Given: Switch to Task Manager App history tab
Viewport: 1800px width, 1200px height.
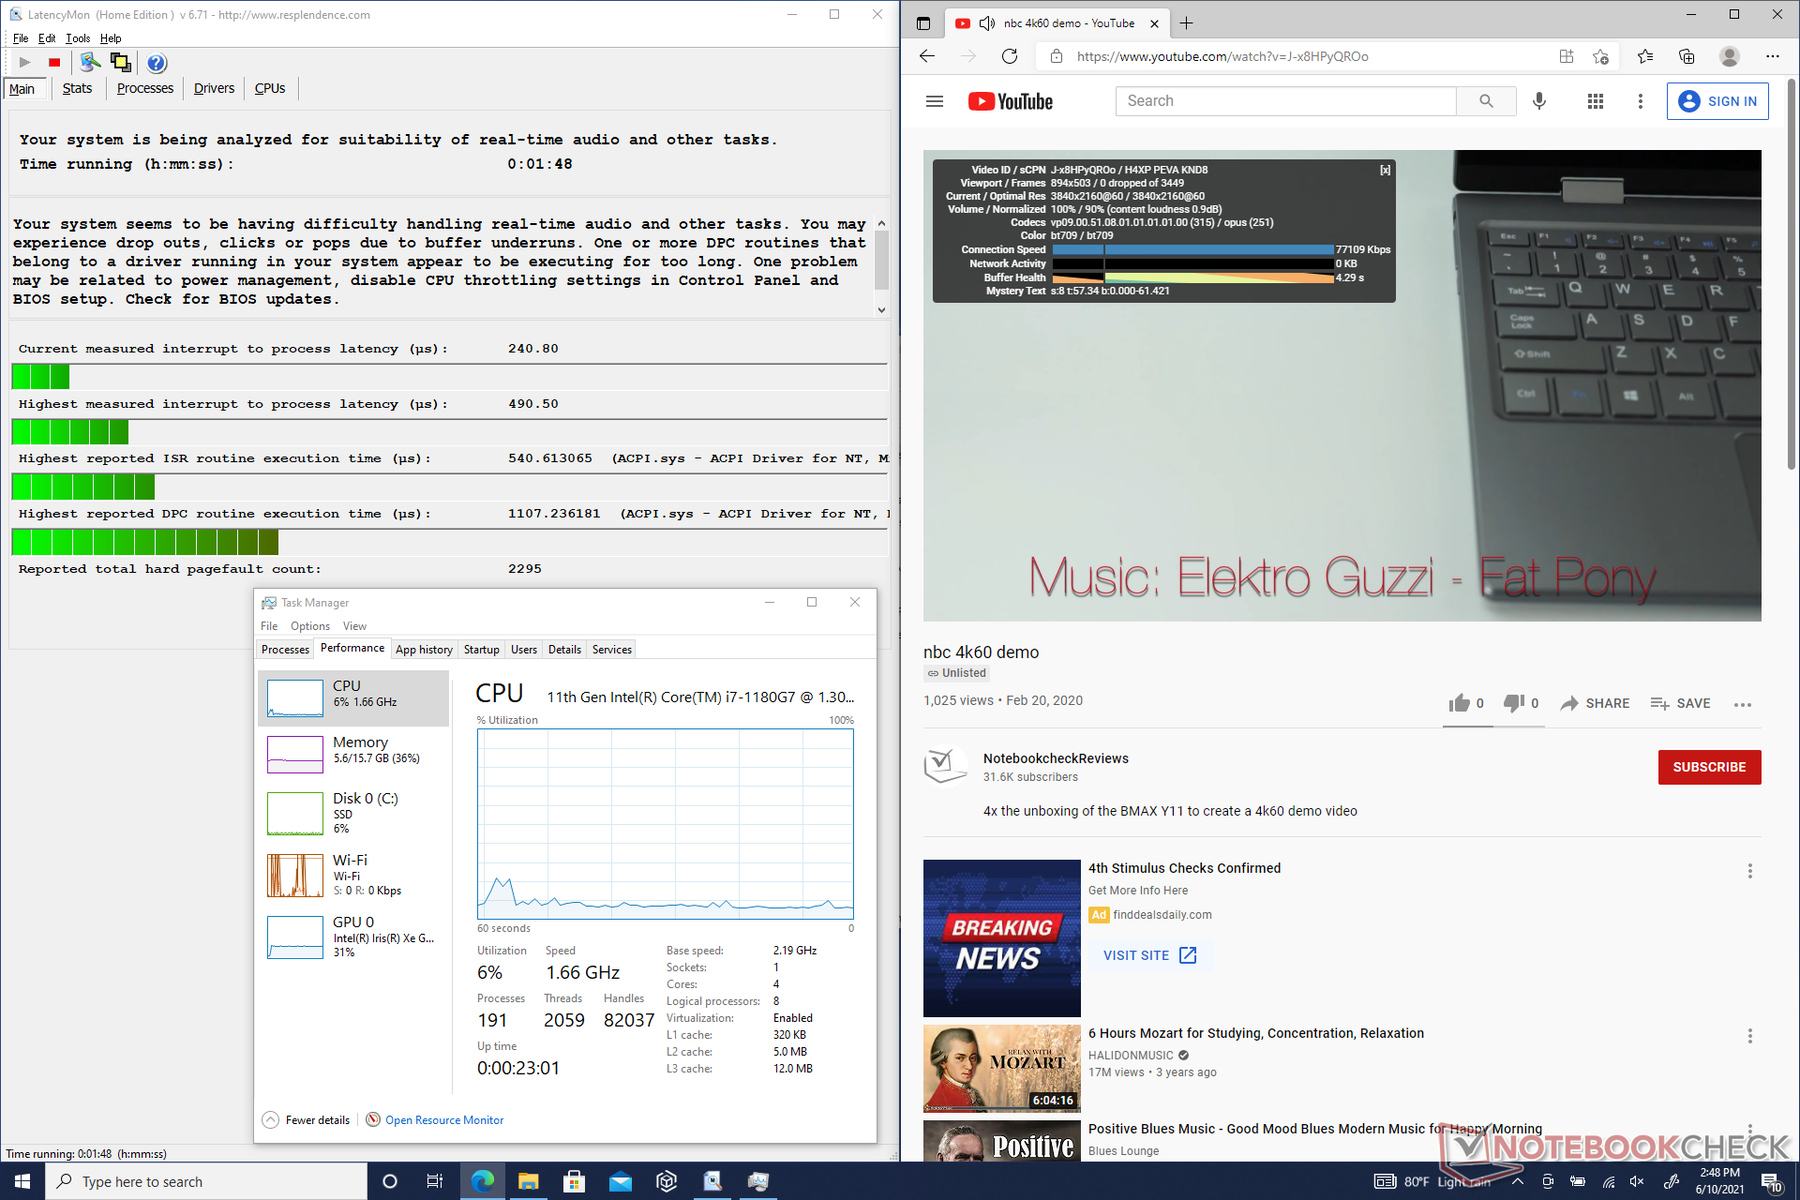Looking at the screenshot, I should click(424, 649).
